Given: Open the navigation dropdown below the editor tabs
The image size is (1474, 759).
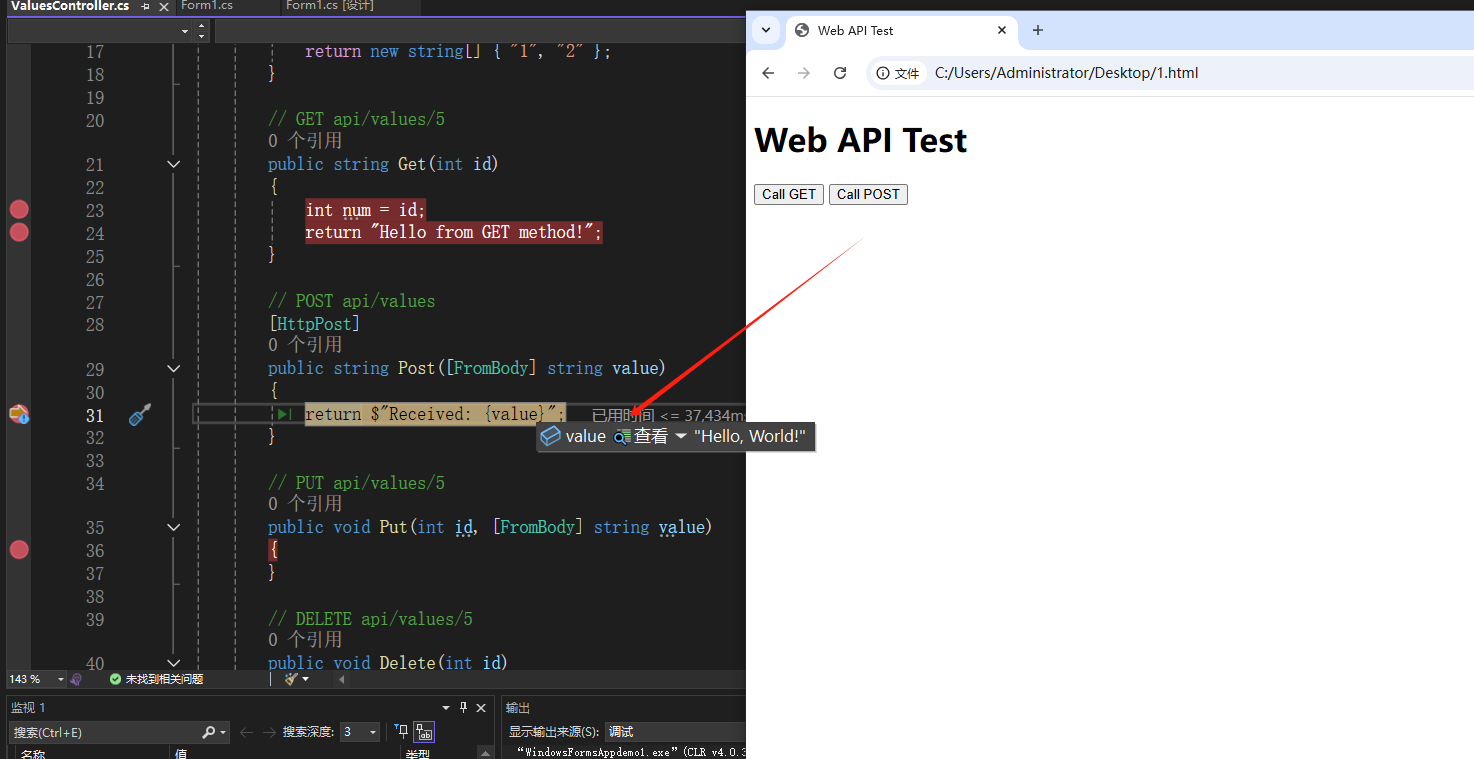Looking at the screenshot, I should tap(185, 31).
